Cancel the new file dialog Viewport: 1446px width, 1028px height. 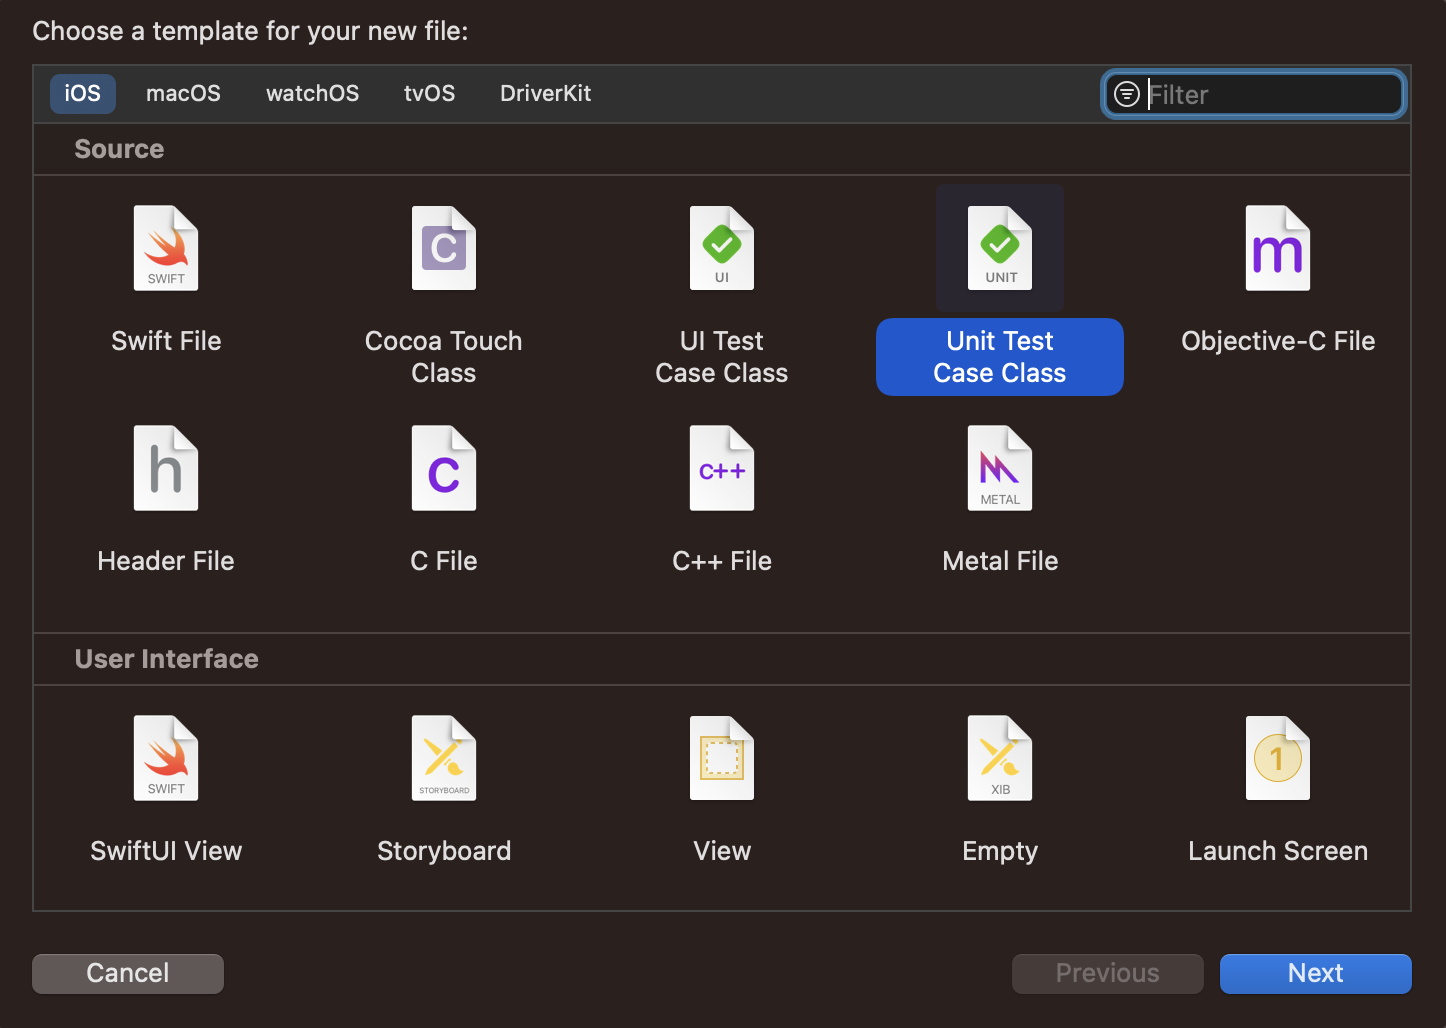coord(127,973)
